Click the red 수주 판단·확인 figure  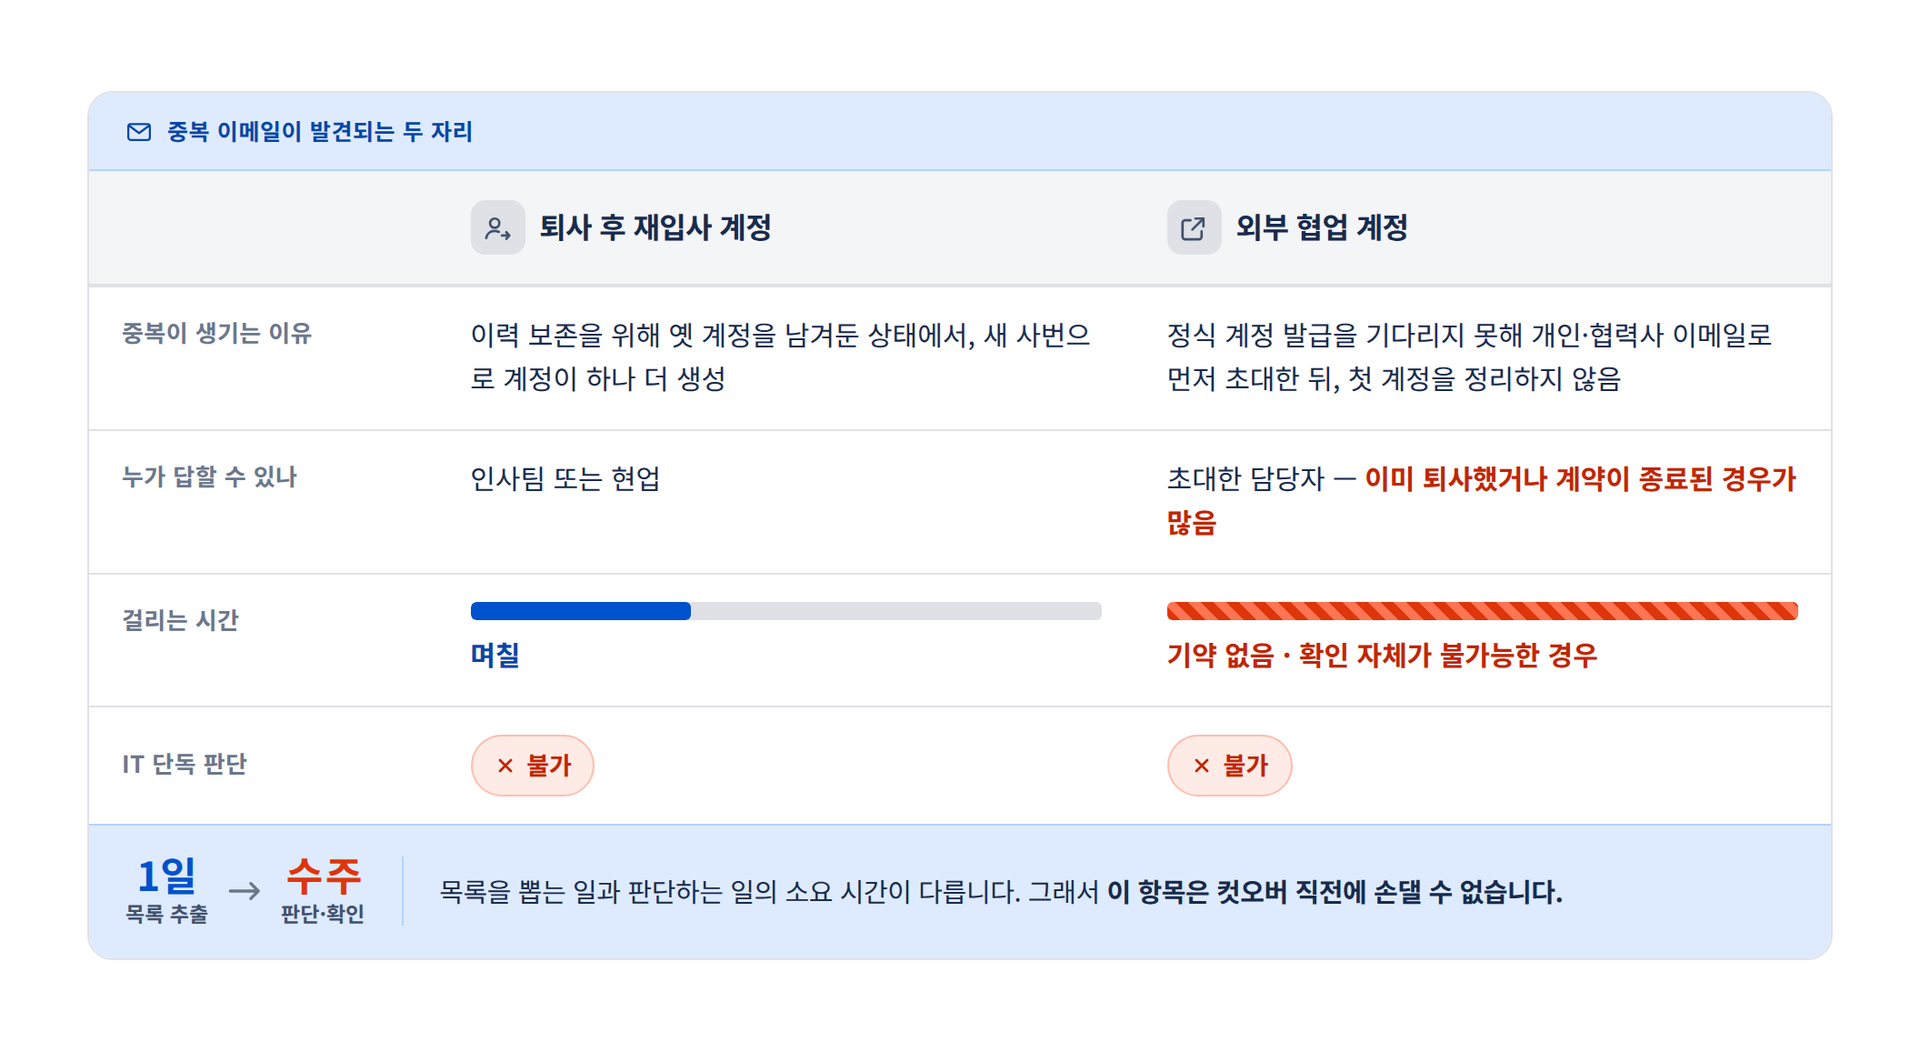[322, 890]
